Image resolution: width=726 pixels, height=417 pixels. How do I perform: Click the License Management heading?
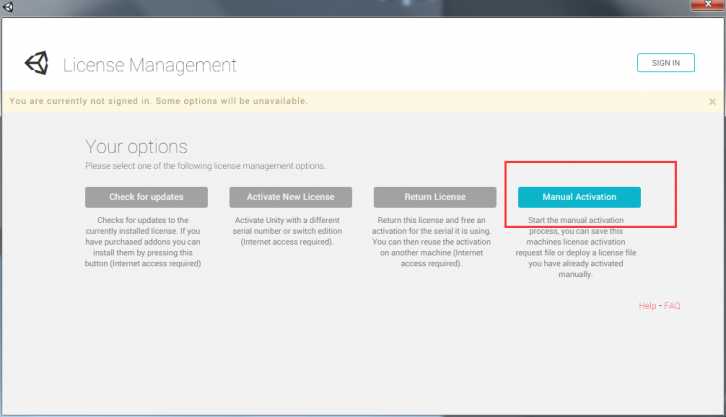(150, 65)
